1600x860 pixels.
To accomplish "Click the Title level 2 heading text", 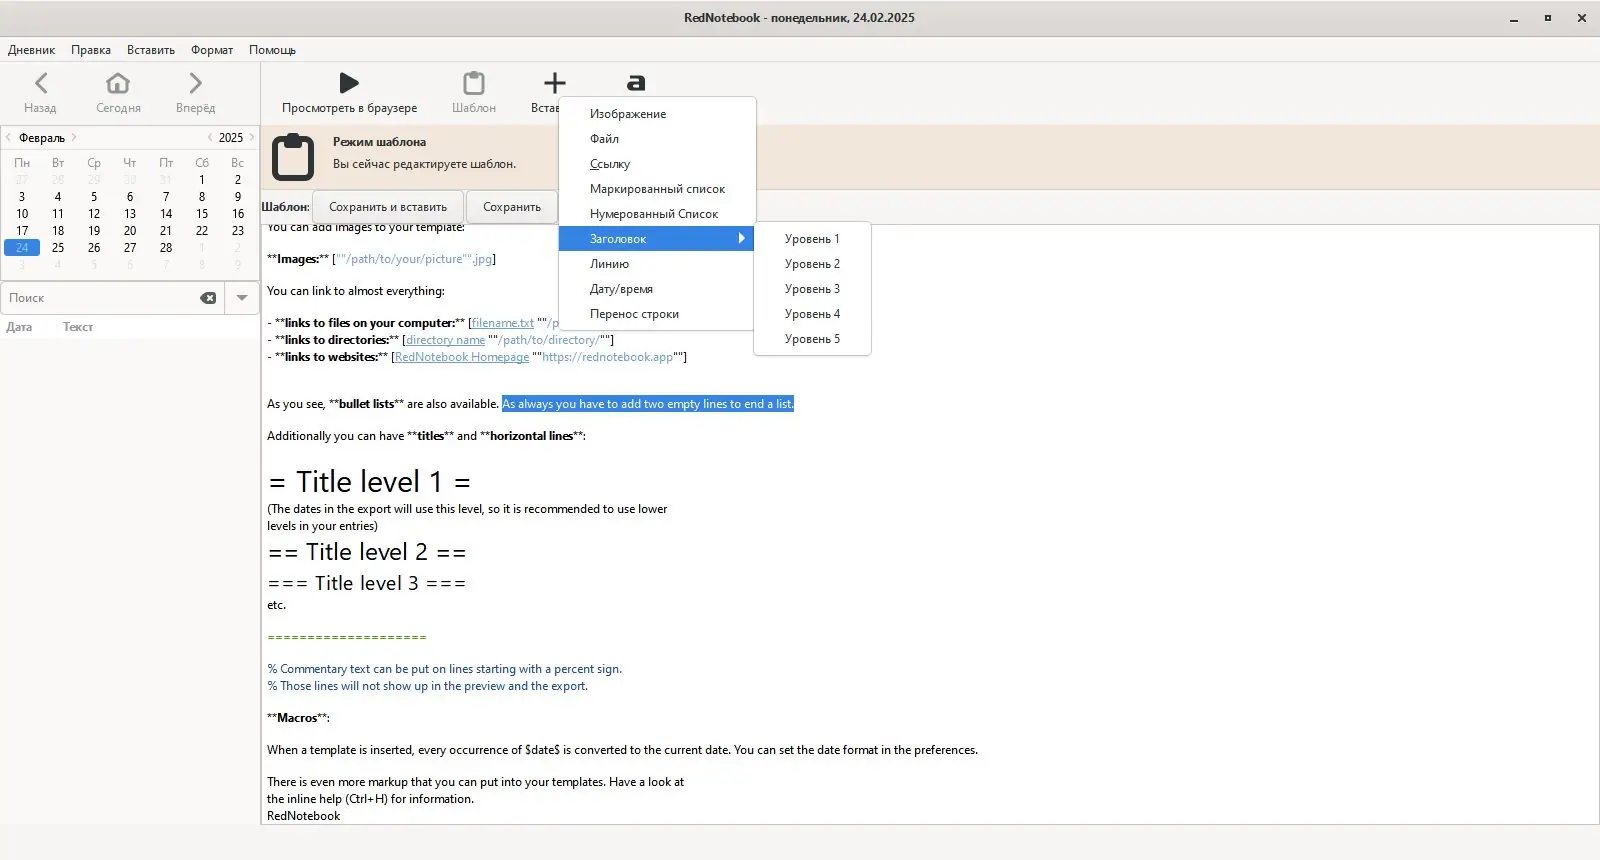I will pyautogui.click(x=367, y=552).
